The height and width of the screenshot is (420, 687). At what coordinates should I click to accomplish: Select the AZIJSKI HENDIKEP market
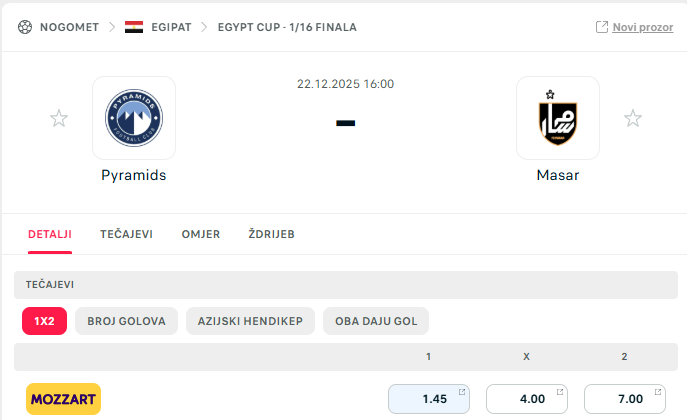pyautogui.click(x=250, y=321)
